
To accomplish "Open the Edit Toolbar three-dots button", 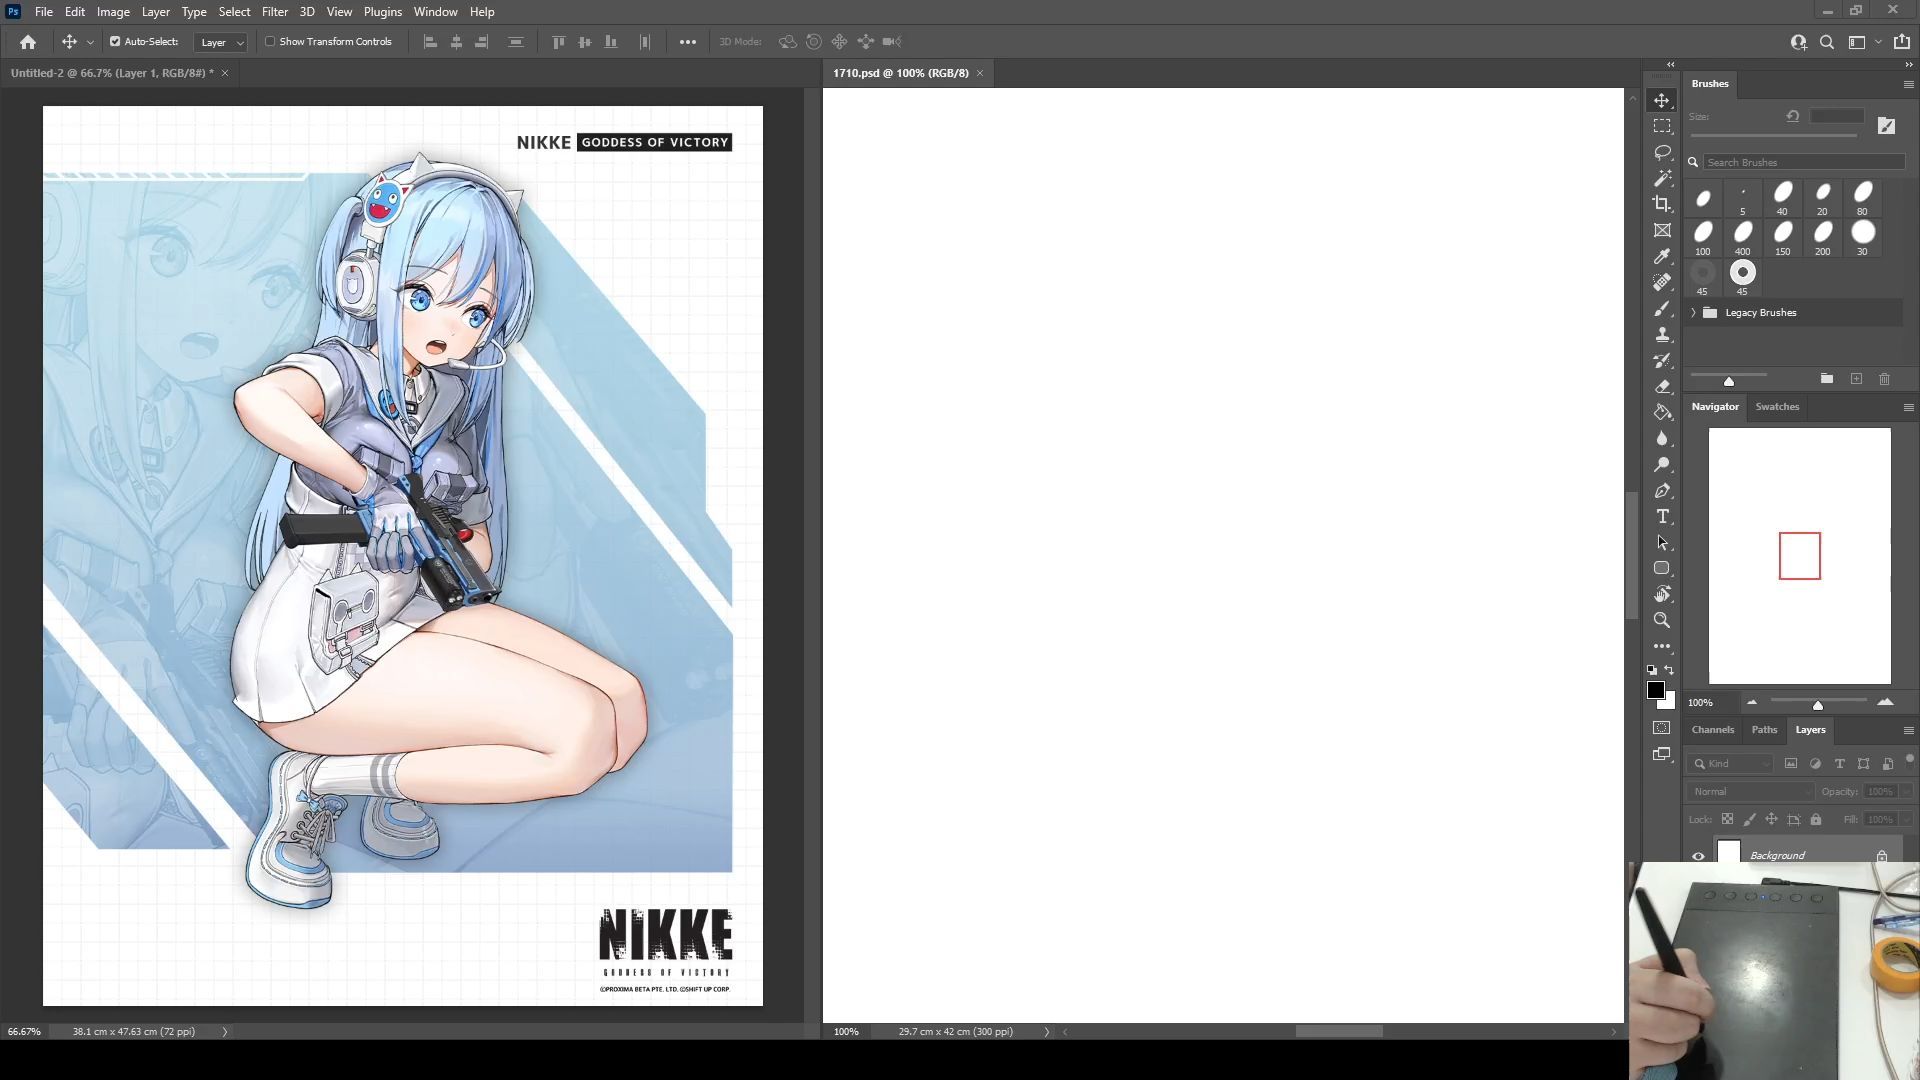I will [1662, 646].
